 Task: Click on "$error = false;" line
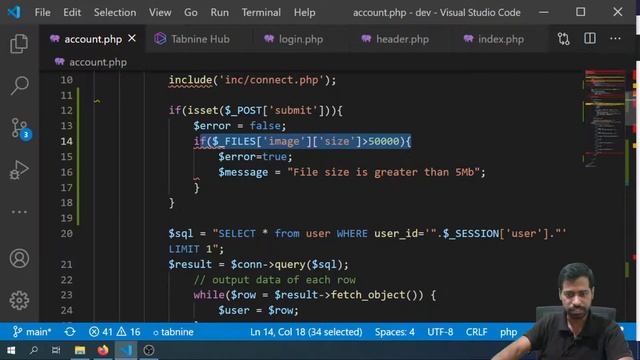pos(240,126)
